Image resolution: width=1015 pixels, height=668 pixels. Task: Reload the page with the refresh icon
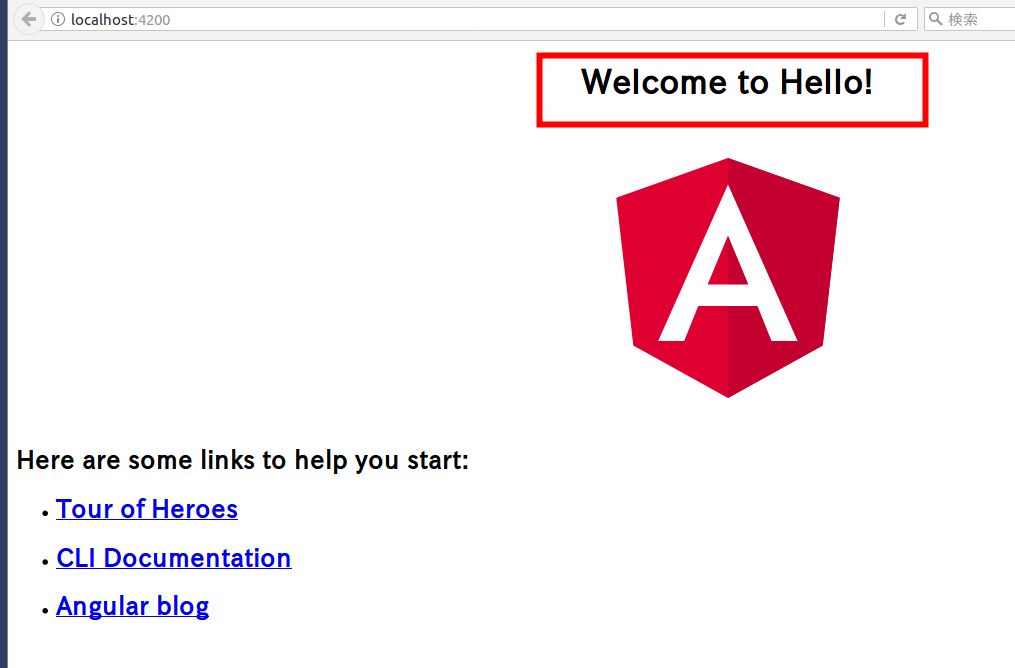click(900, 19)
